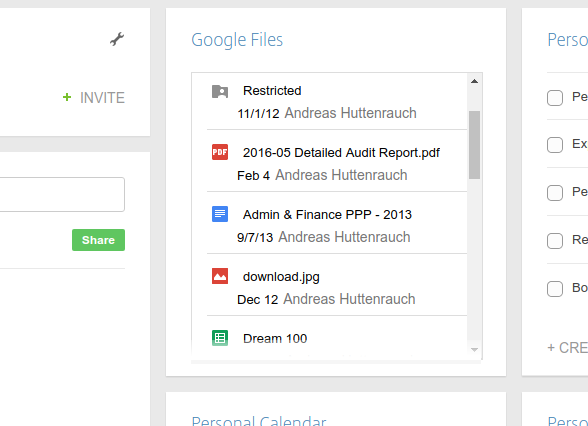Open the Personal Calendar panel heading
Viewport: 588px width, 426px height.
(259, 421)
